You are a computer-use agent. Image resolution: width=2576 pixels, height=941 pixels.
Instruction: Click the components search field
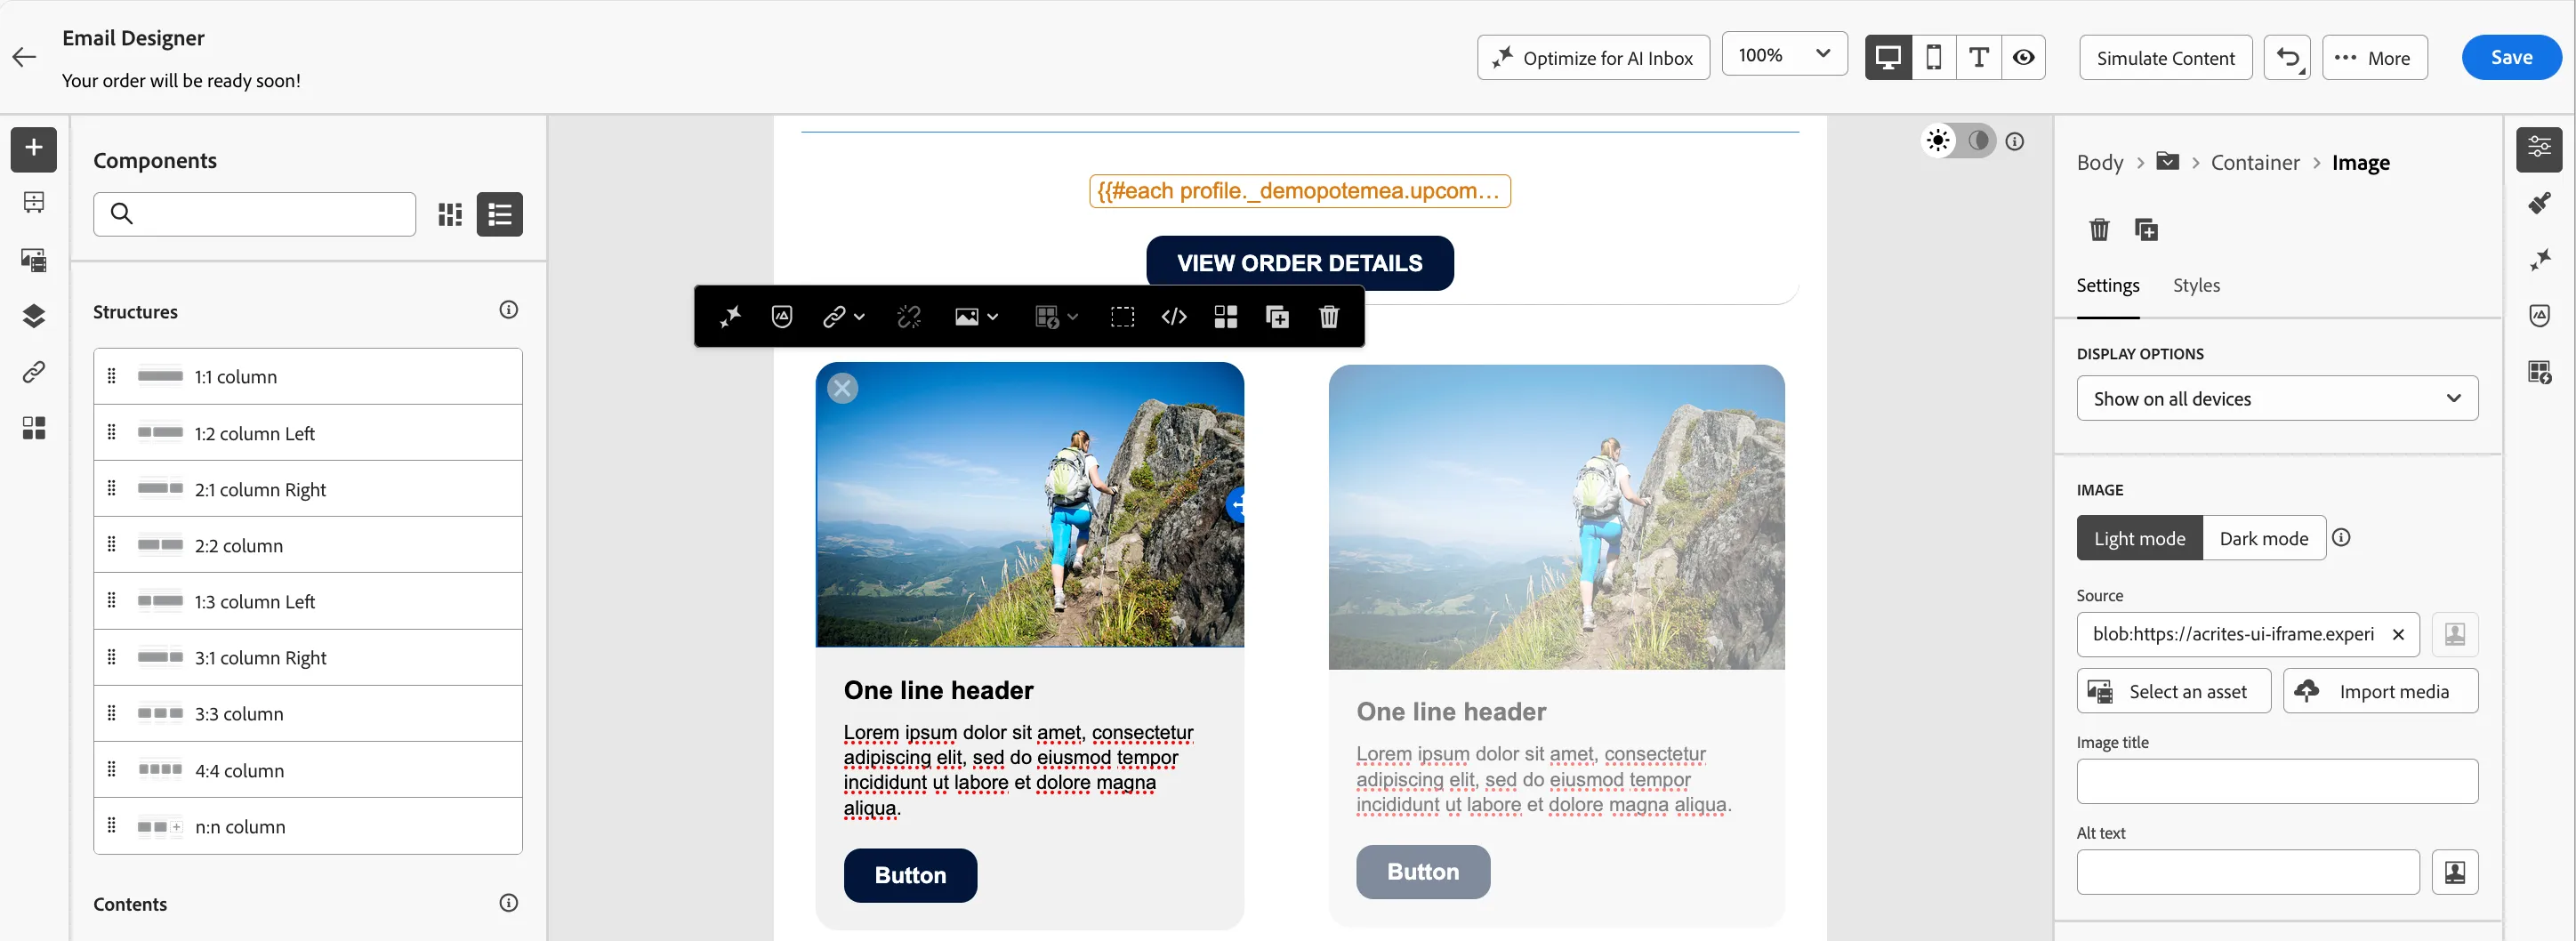click(254, 214)
